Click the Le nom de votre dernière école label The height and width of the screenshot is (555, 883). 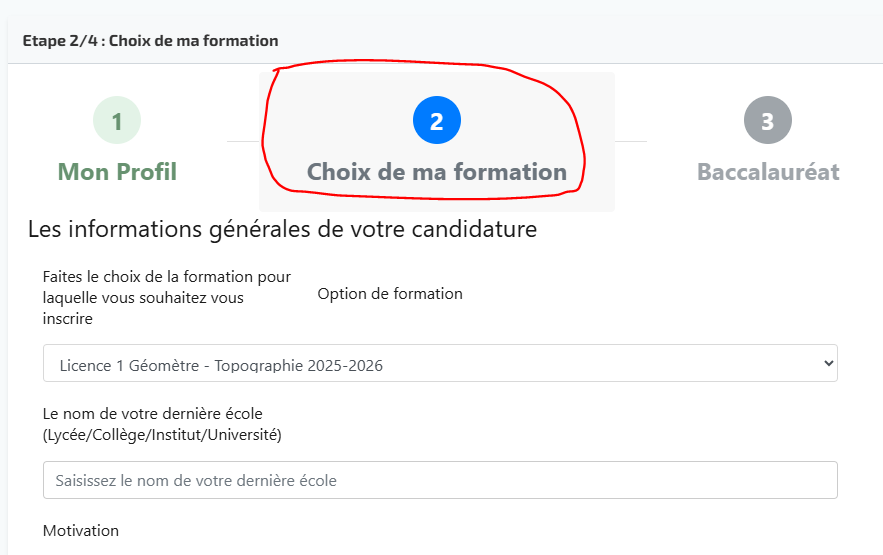[152, 413]
